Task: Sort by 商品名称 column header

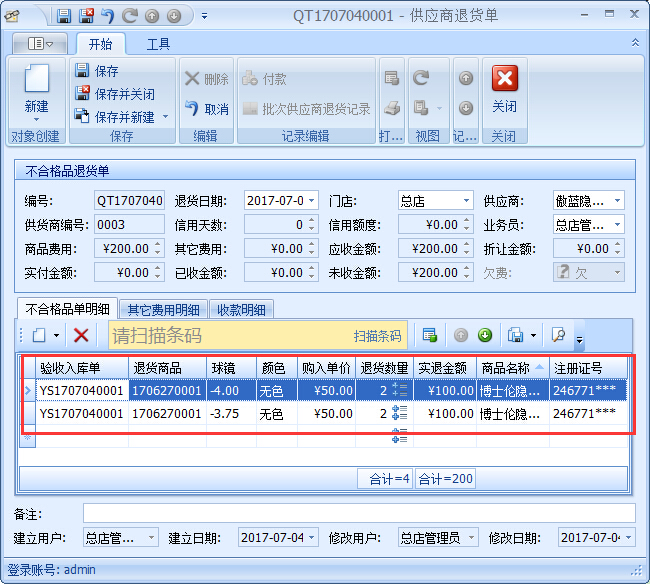Action: click(x=513, y=368)
